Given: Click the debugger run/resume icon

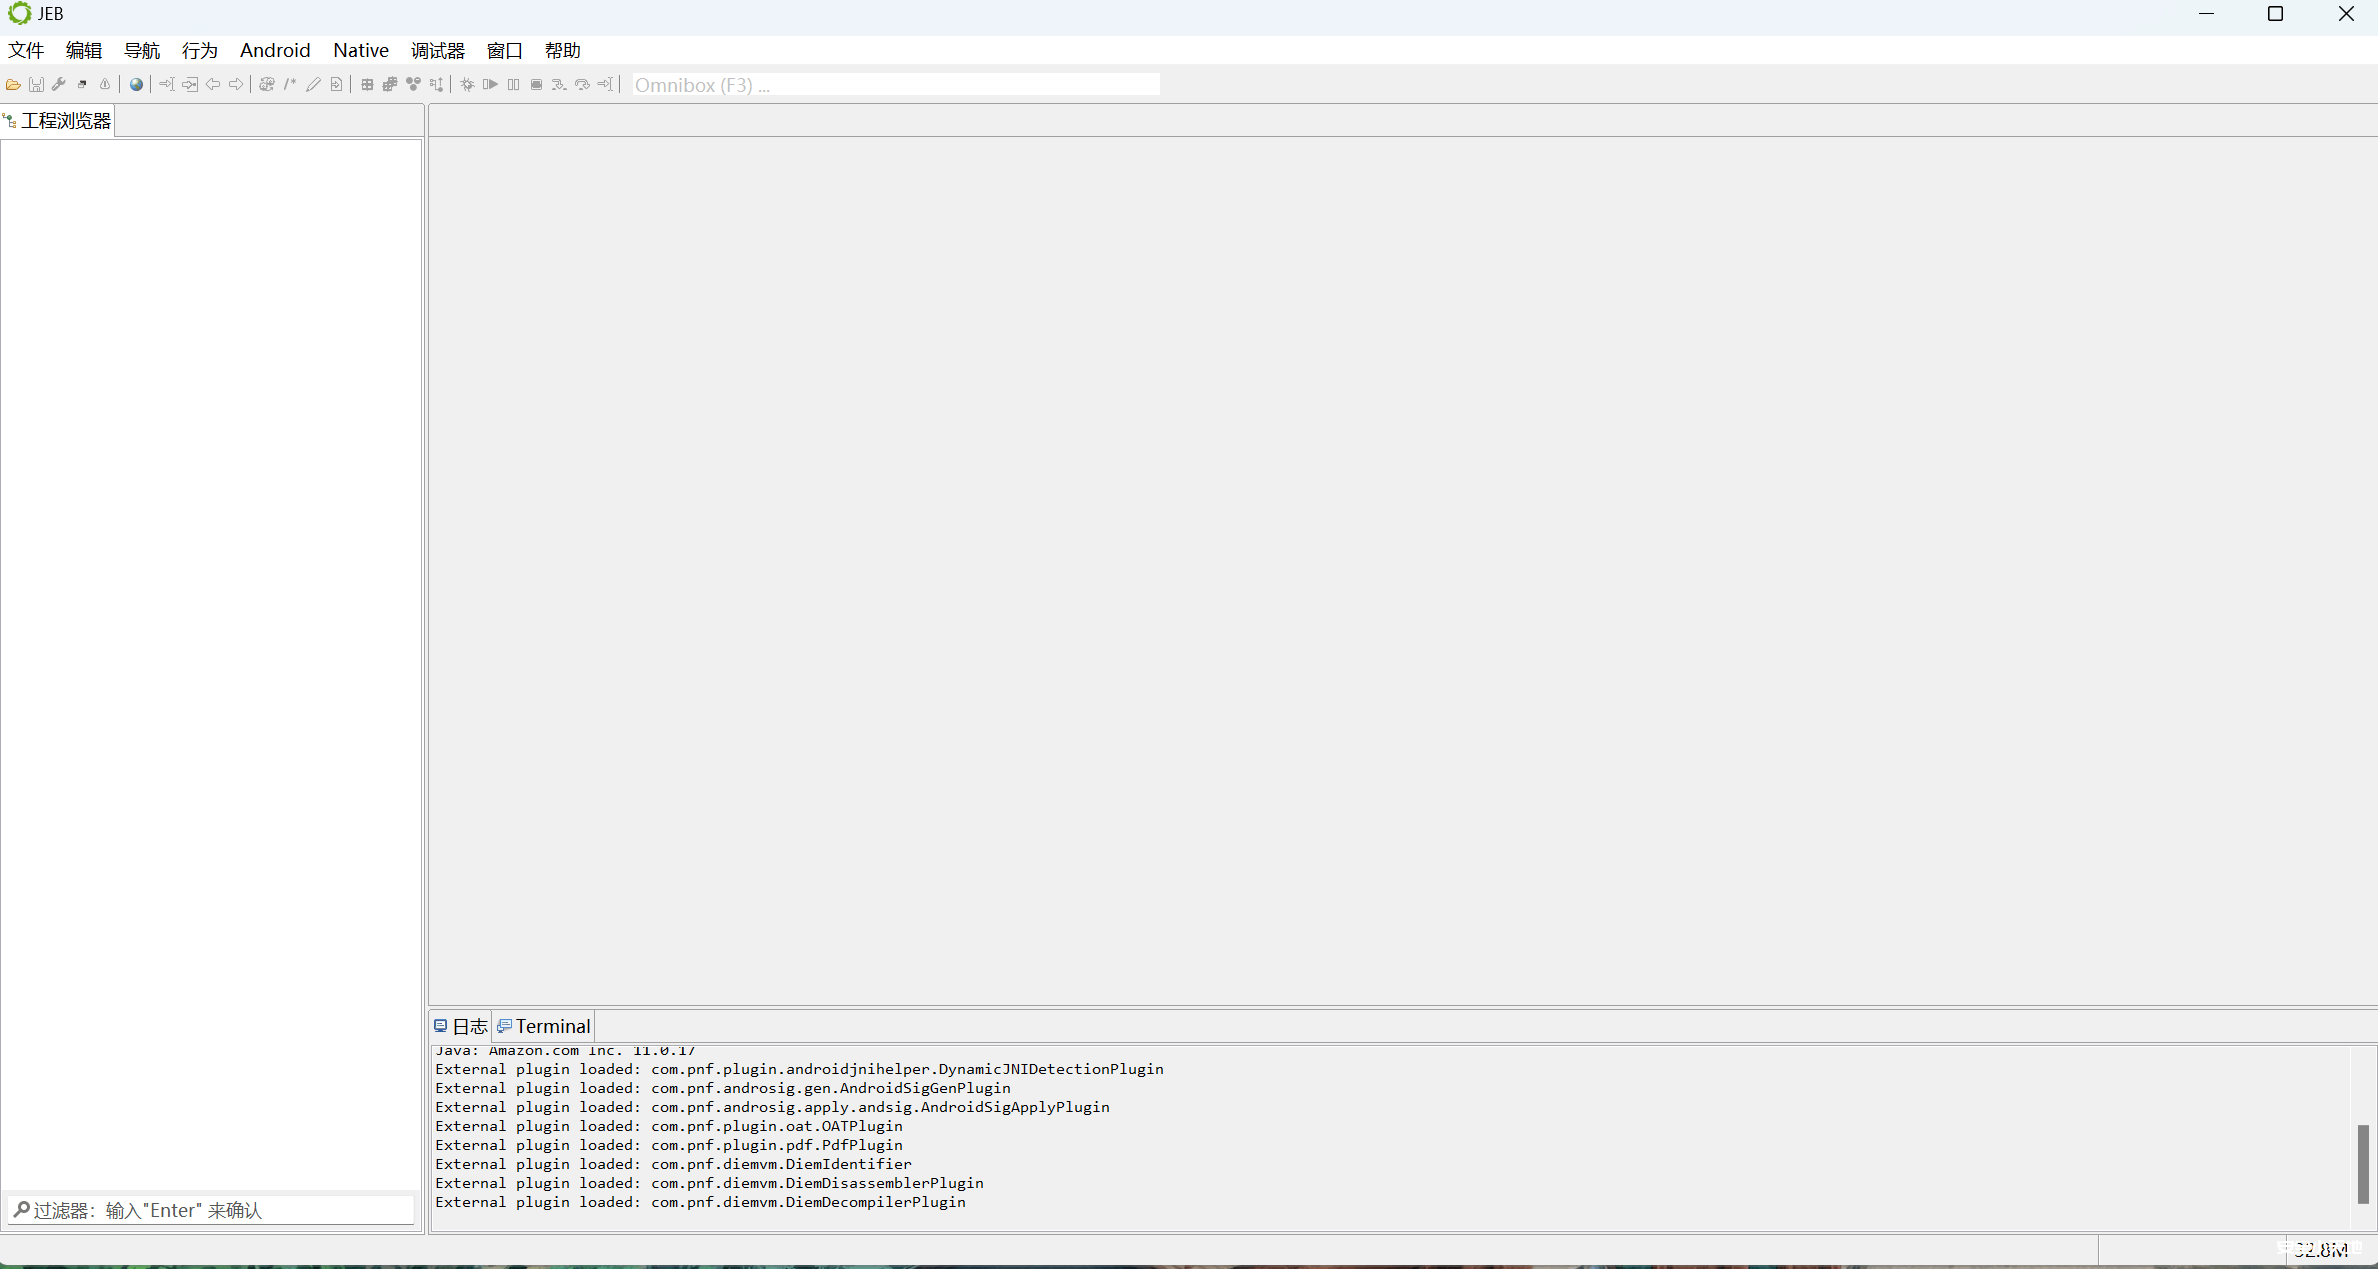Looking at the screenshot, I should tap(490, 85).
